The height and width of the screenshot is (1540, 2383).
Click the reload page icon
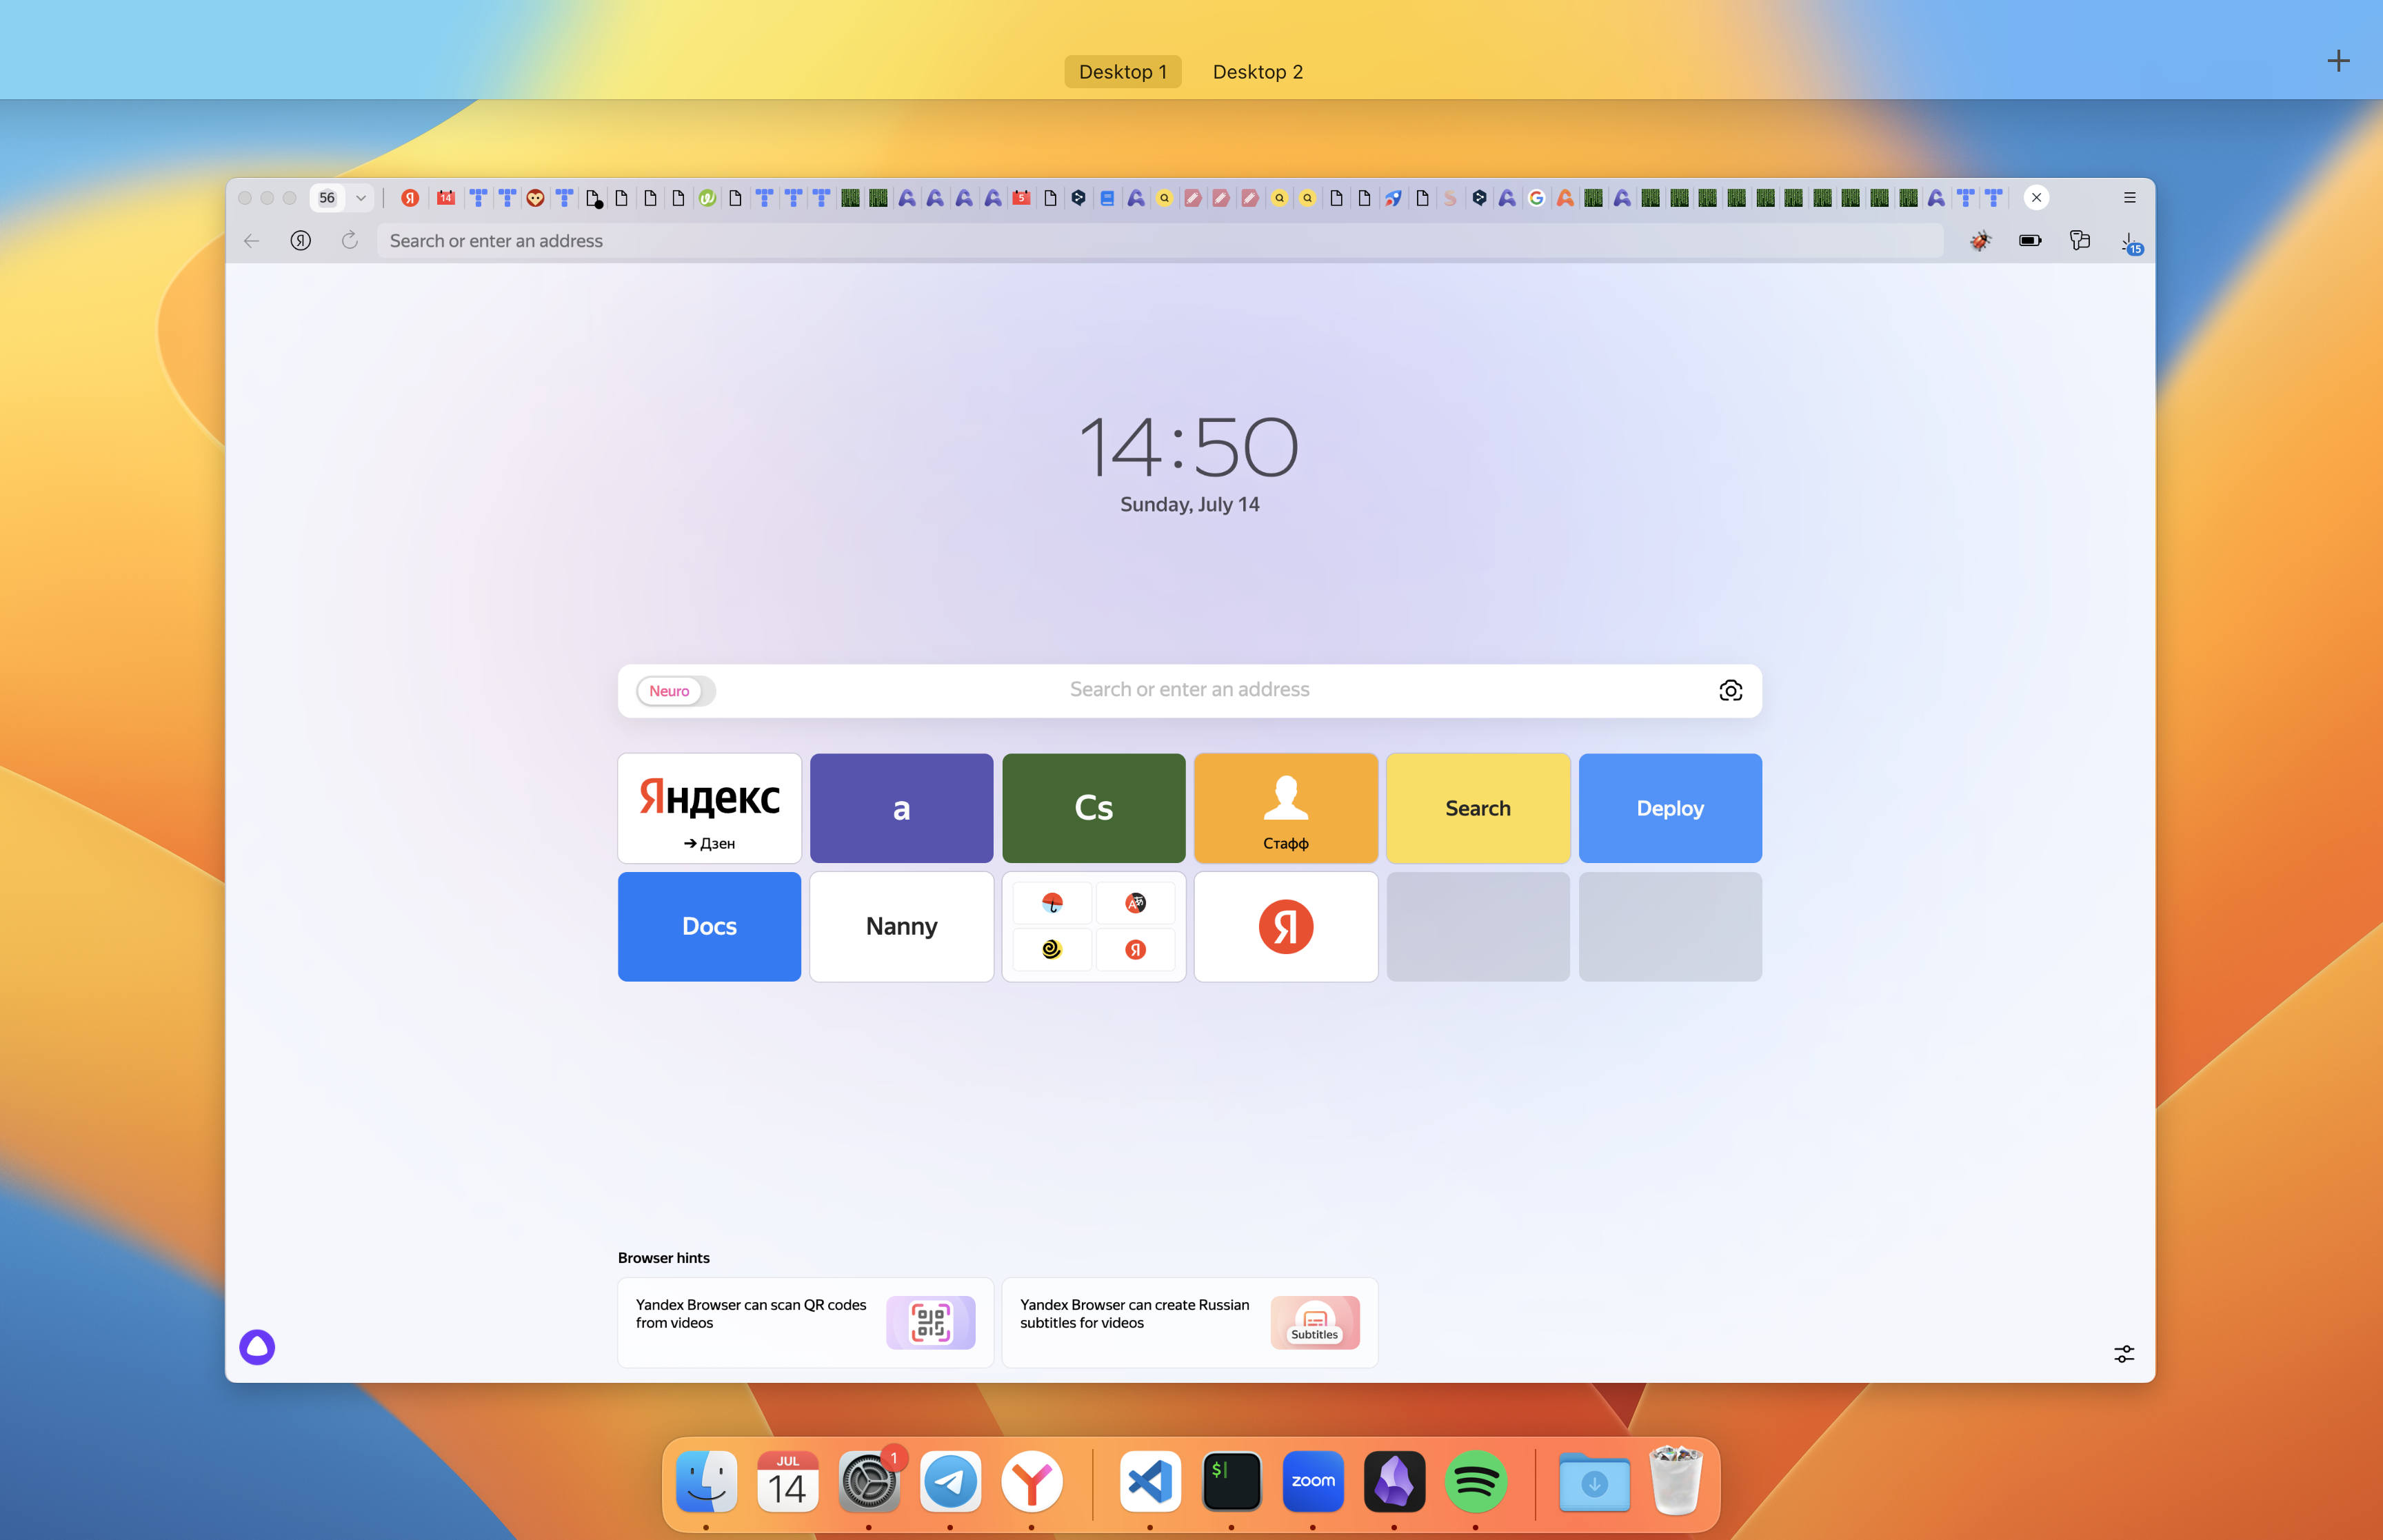click(349, 241)
